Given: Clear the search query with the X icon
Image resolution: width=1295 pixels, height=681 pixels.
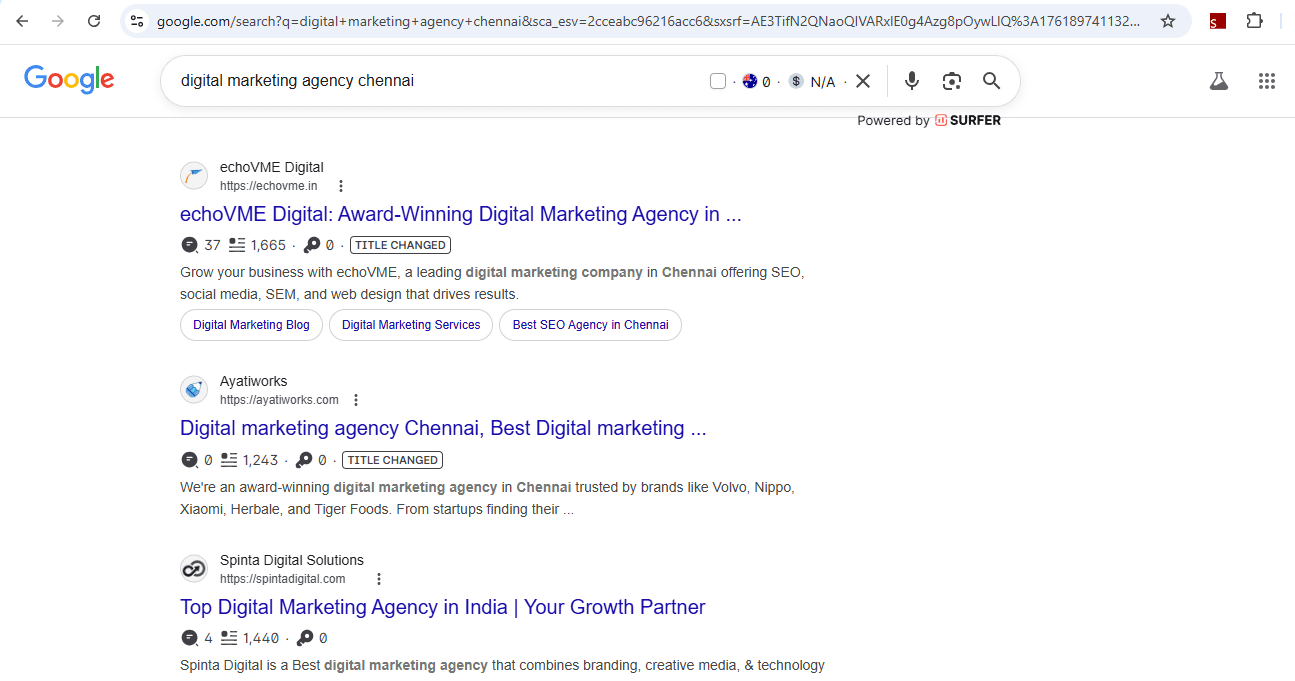Looking at the screenshot, I should pyautogui.click(x=863, y=81).
